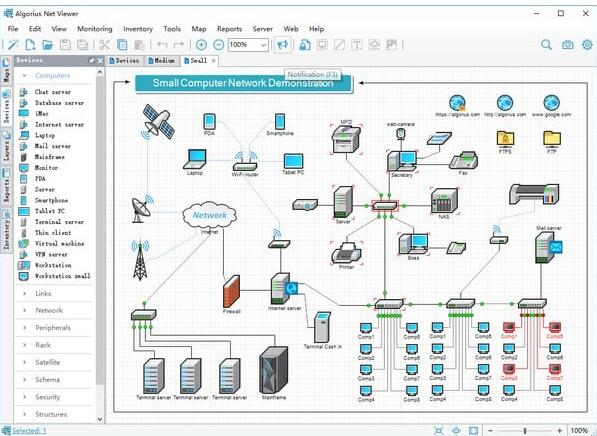Switch to the Medium tab
The image size is (597, 436).
[162, 61]
